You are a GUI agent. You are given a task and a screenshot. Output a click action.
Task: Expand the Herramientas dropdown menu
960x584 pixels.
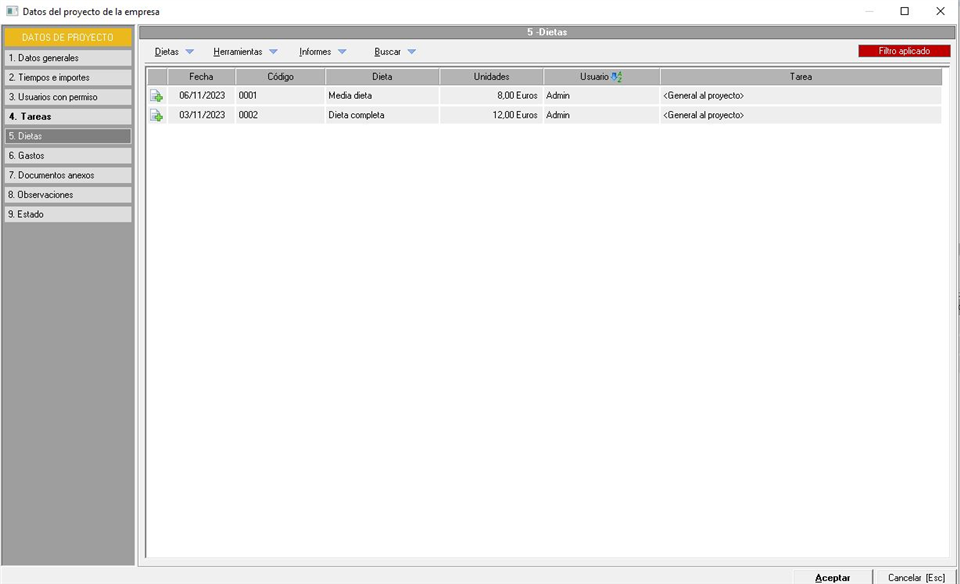[245, 52]
